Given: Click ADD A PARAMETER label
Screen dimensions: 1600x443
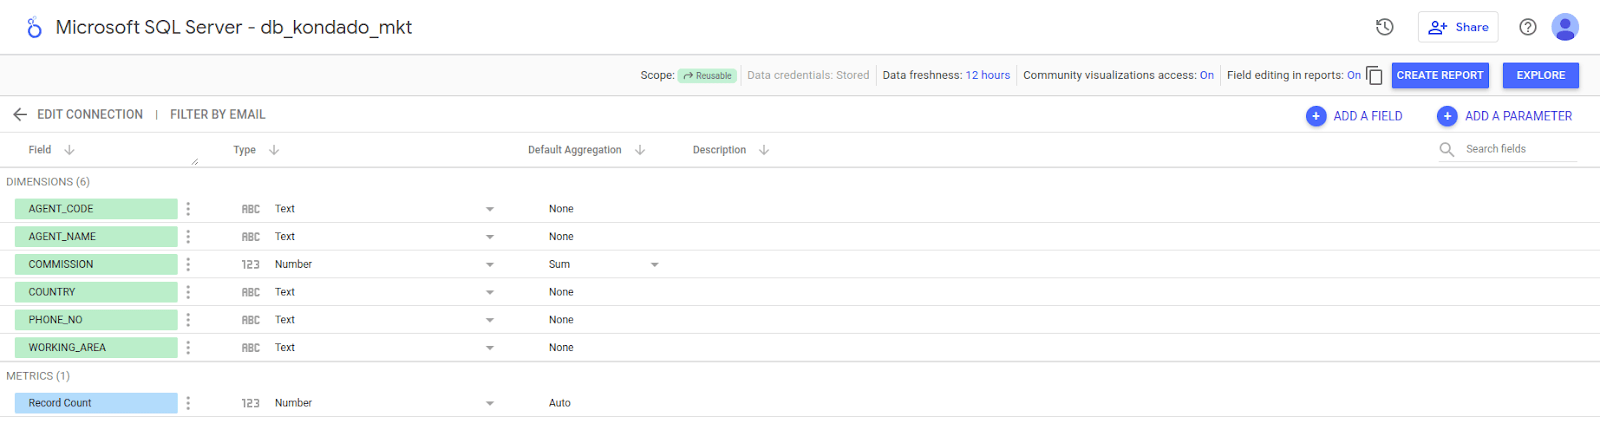Looking at the screenshot, I should (1518, 116).
